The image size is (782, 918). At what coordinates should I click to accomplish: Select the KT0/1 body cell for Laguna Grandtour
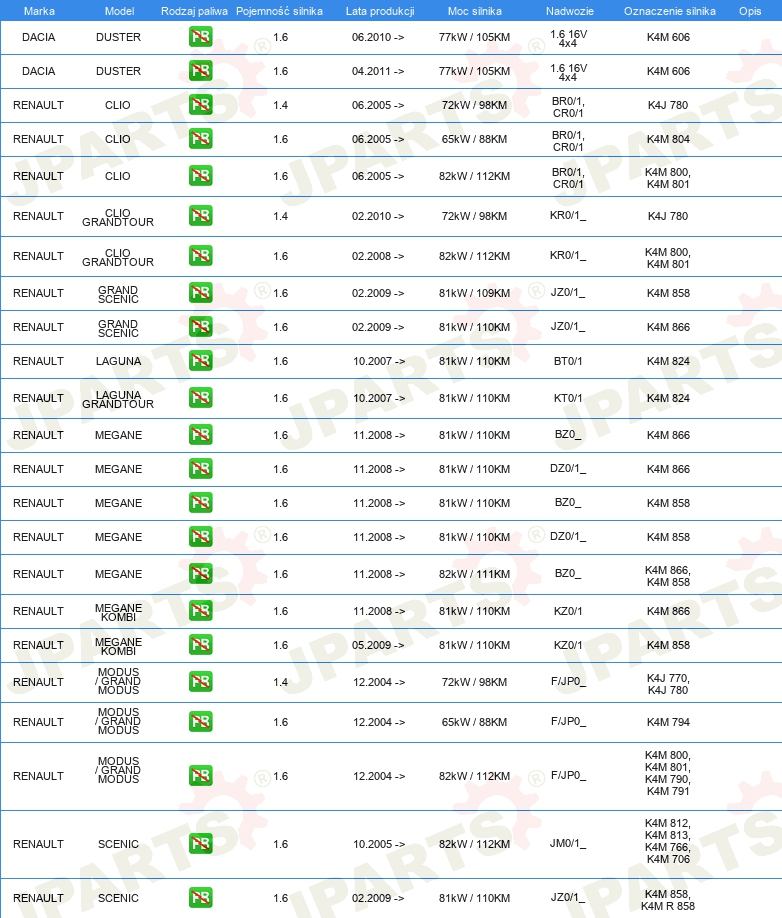(x=568, y=398)
